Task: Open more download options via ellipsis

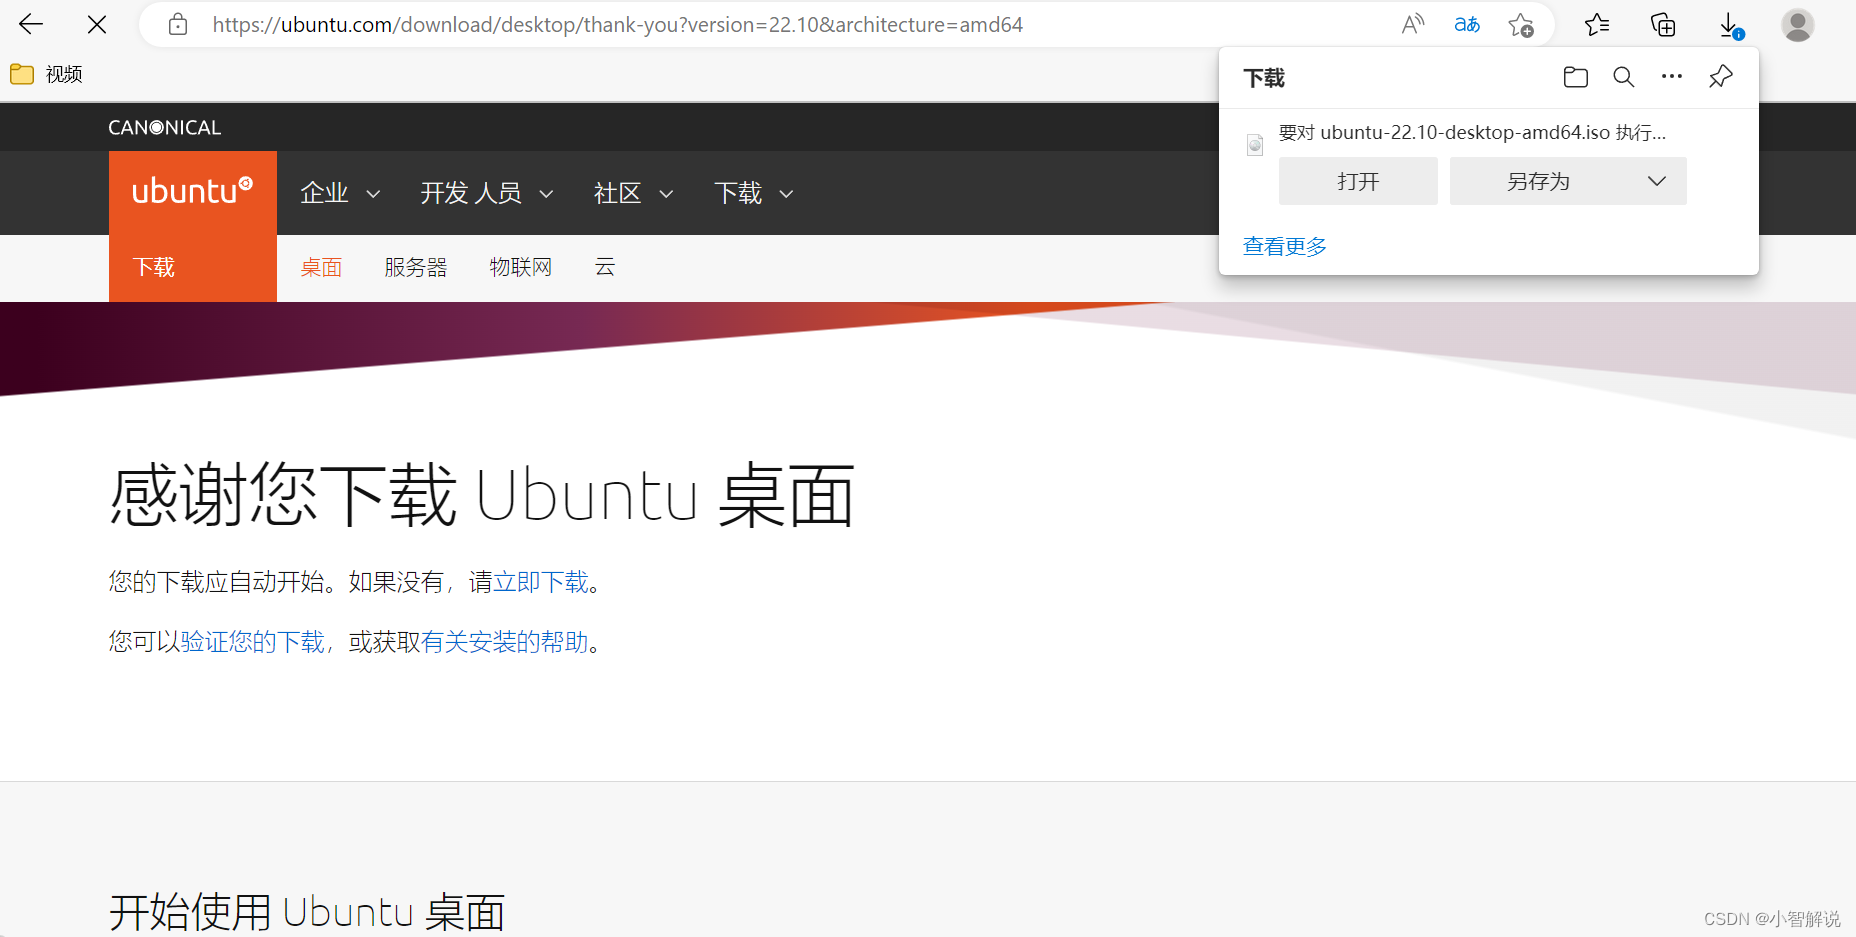Action: (x=1671, y=76)
